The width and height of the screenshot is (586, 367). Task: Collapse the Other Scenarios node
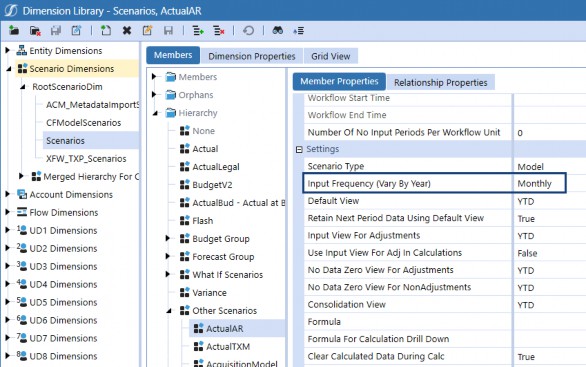coord(169,311)
